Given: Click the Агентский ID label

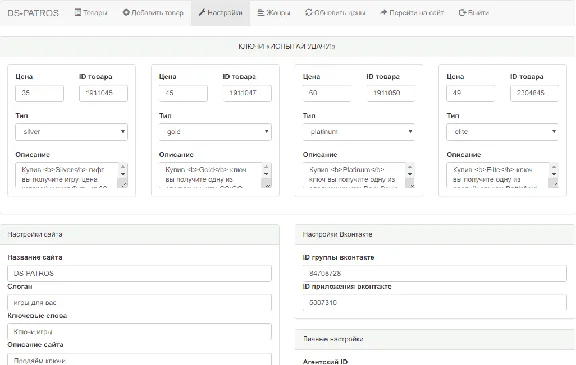Looking at the screenshot, I should point(325,361).
